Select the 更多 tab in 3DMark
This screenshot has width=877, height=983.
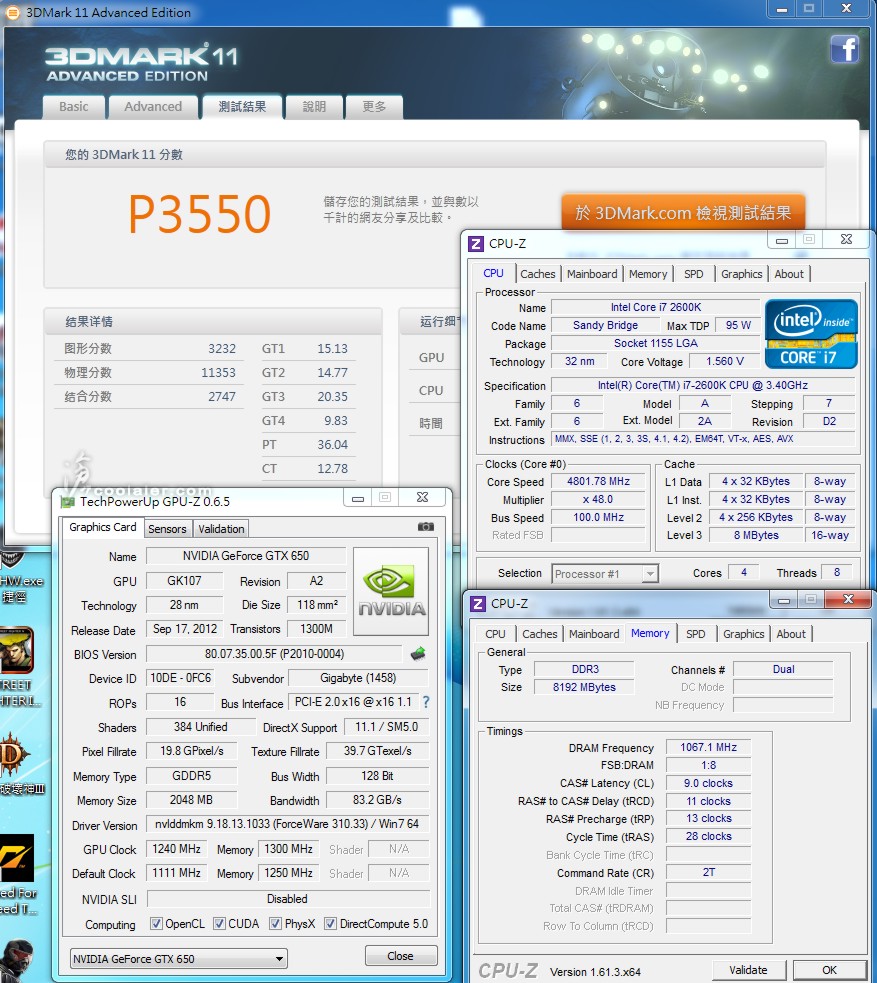(x=374, y=107)
